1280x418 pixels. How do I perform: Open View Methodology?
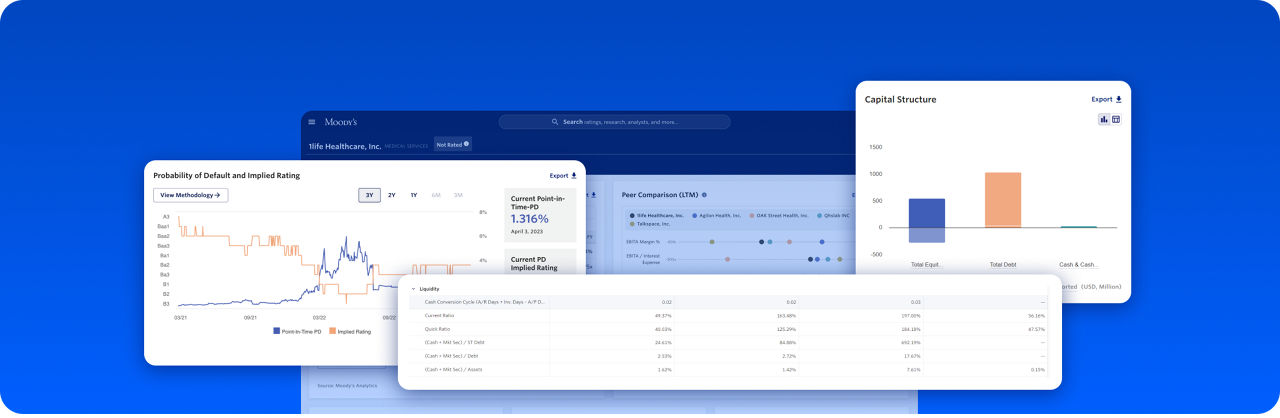coord(190,195)
